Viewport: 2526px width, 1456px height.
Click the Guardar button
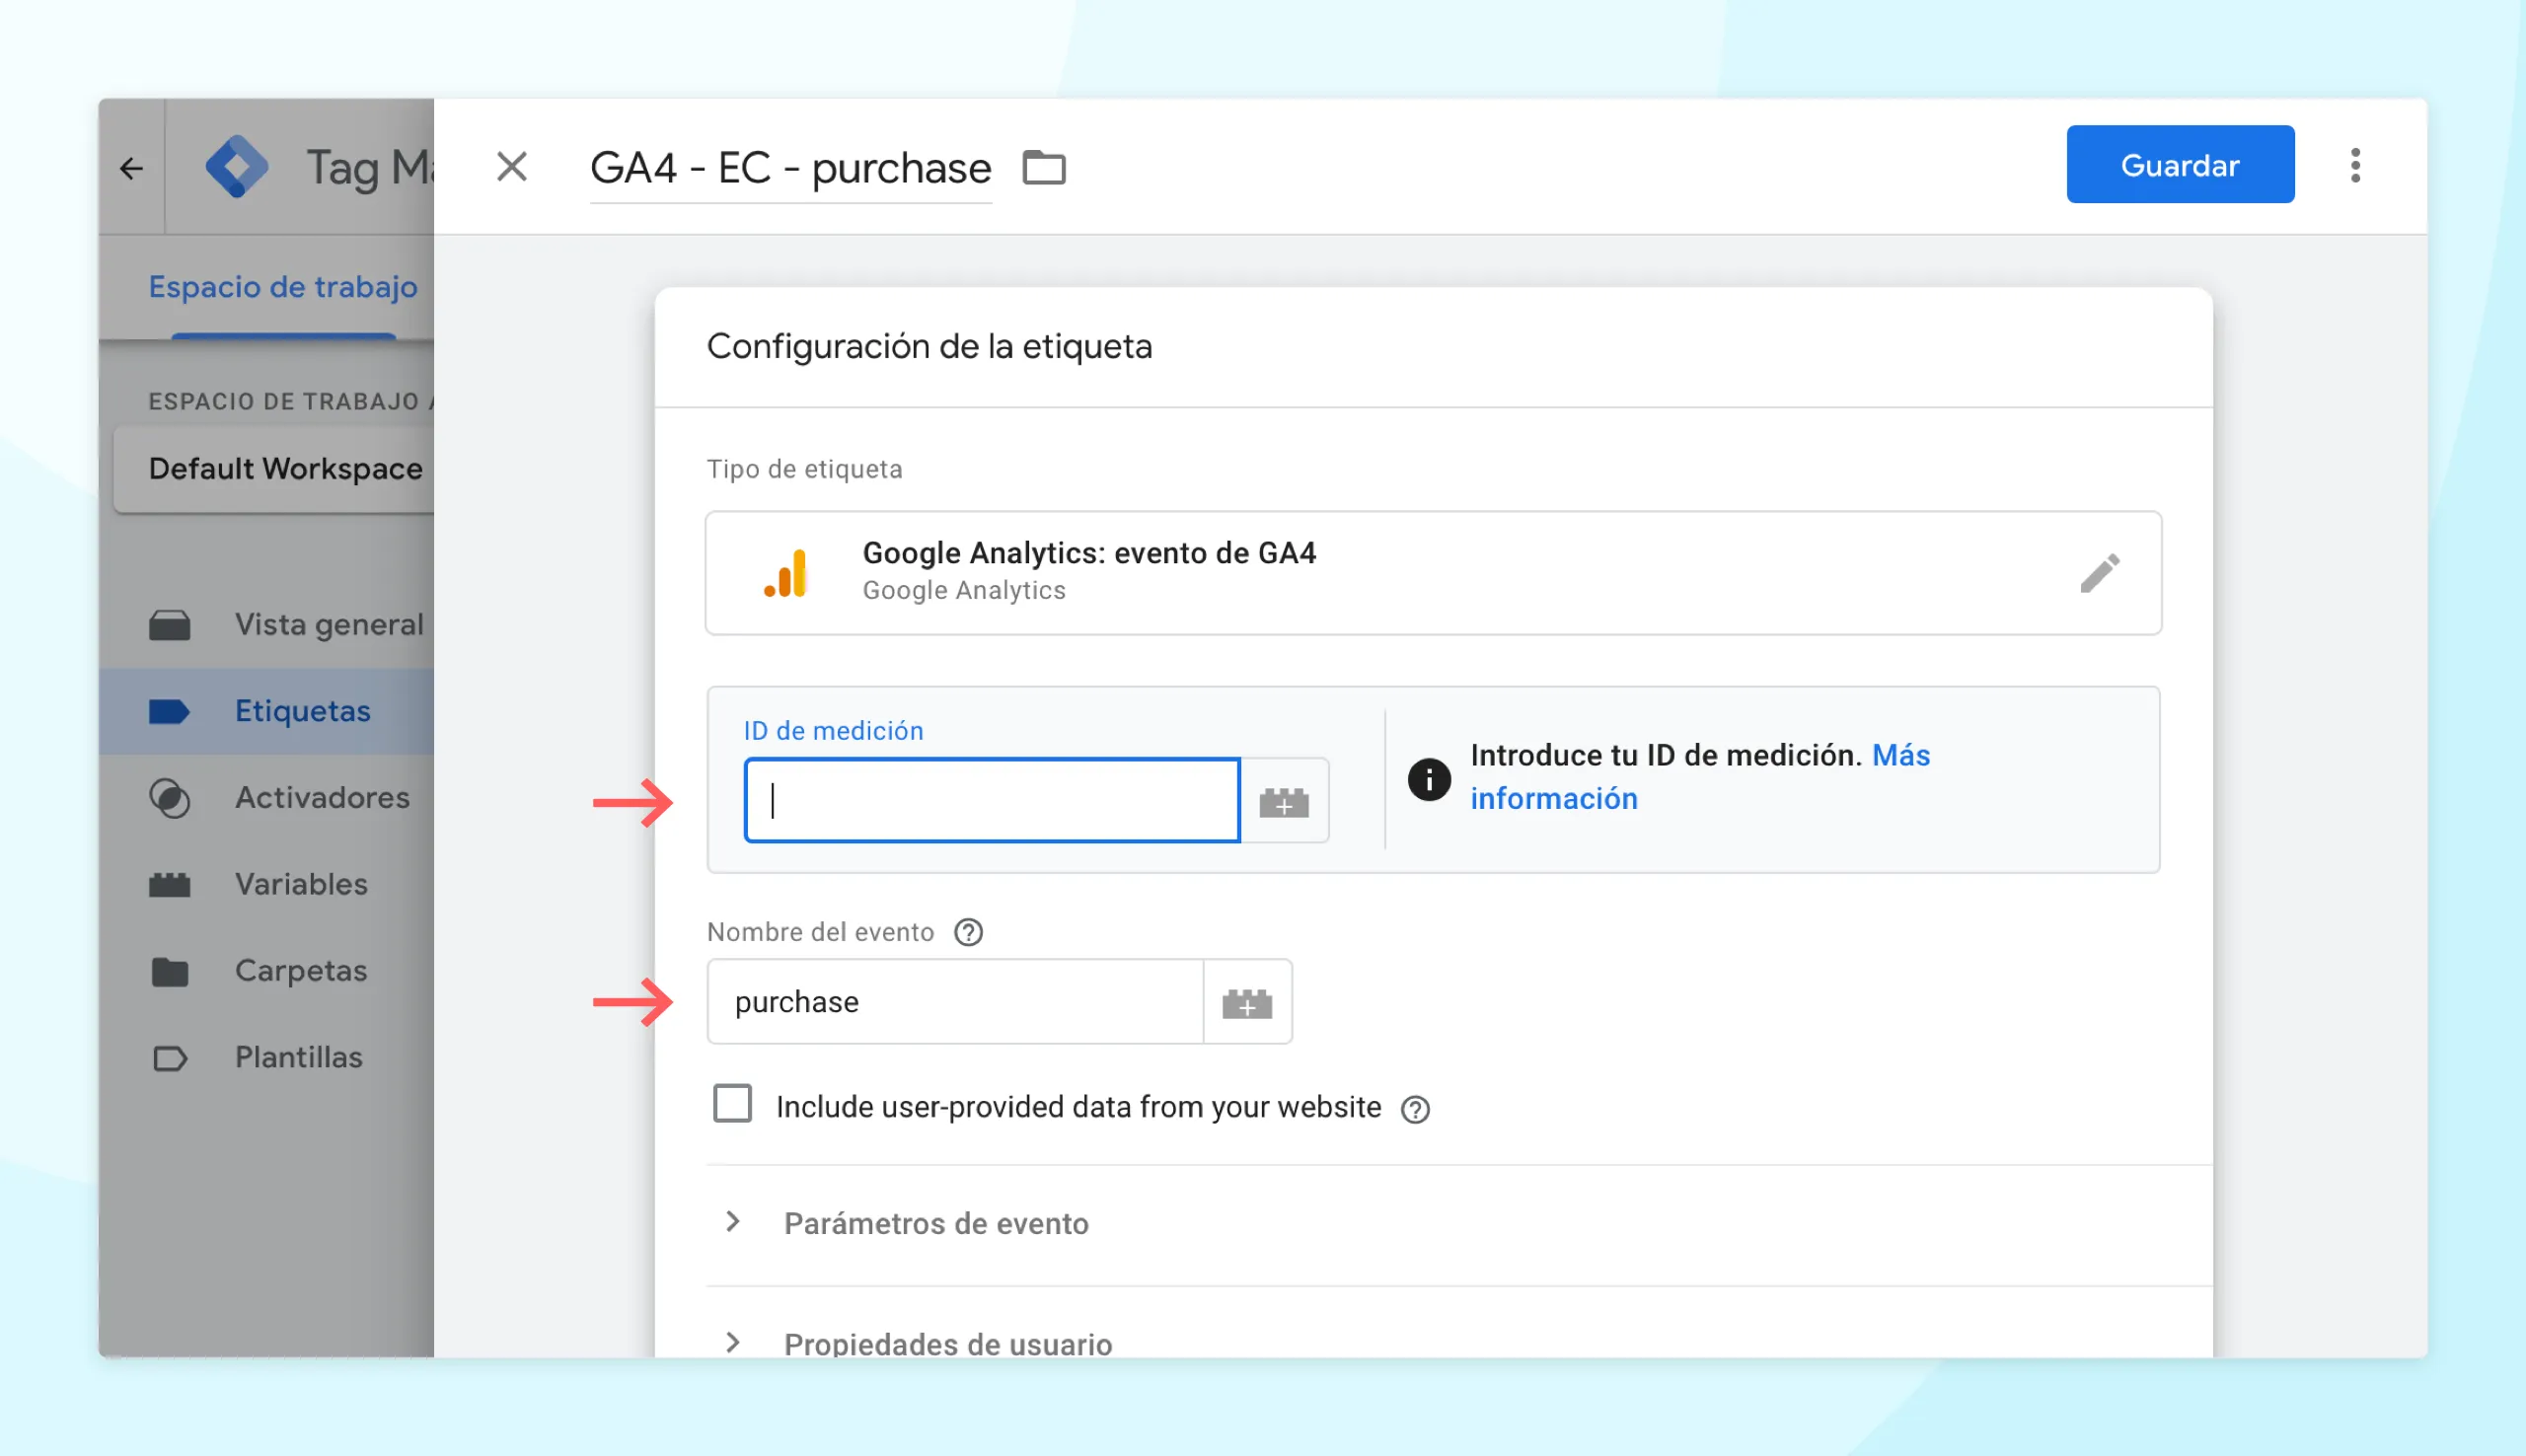tap(2180, 165)
